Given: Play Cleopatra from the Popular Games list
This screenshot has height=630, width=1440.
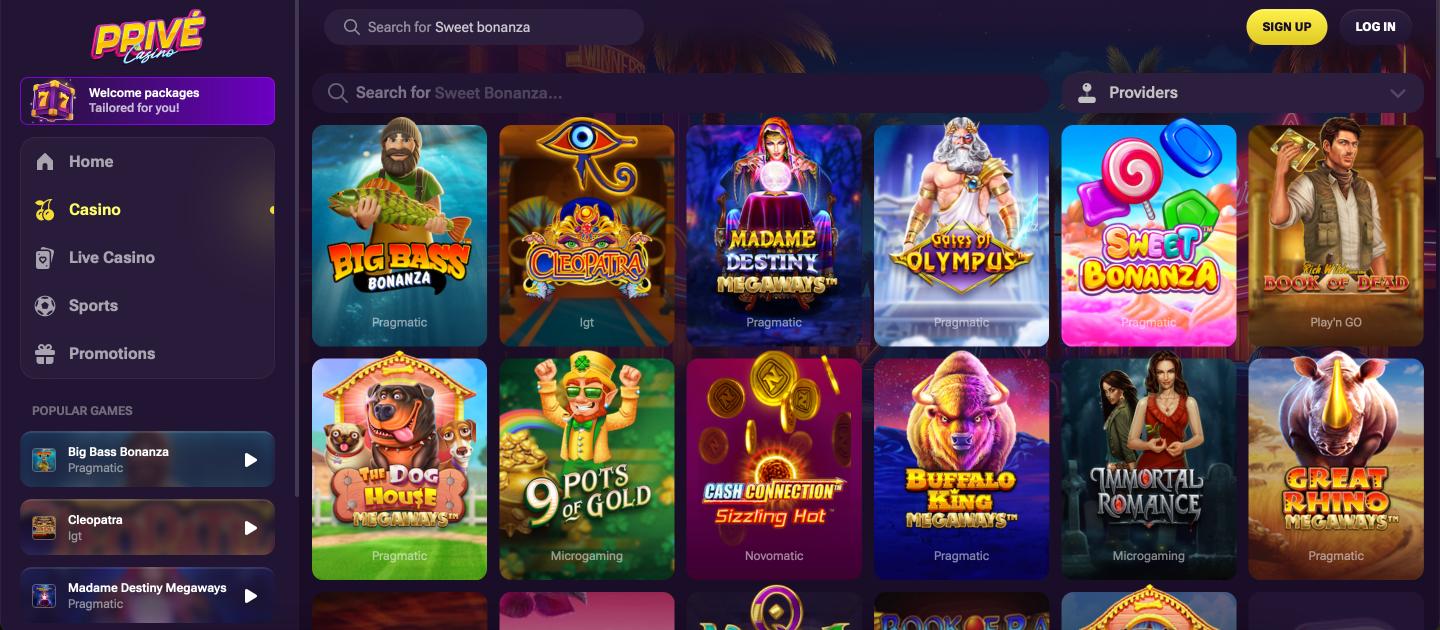Looking at the screenshot, I should [251, 528].
